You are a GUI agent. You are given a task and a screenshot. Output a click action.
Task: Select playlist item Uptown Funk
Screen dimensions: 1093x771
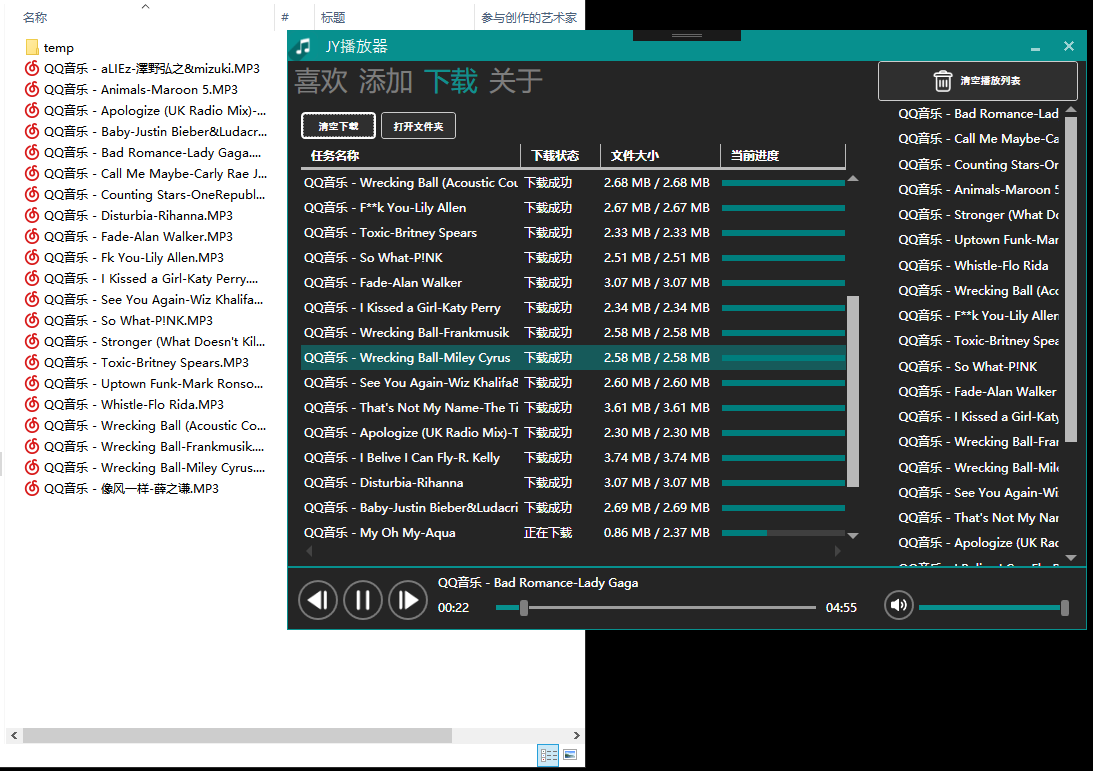click(x=978, y=240)
